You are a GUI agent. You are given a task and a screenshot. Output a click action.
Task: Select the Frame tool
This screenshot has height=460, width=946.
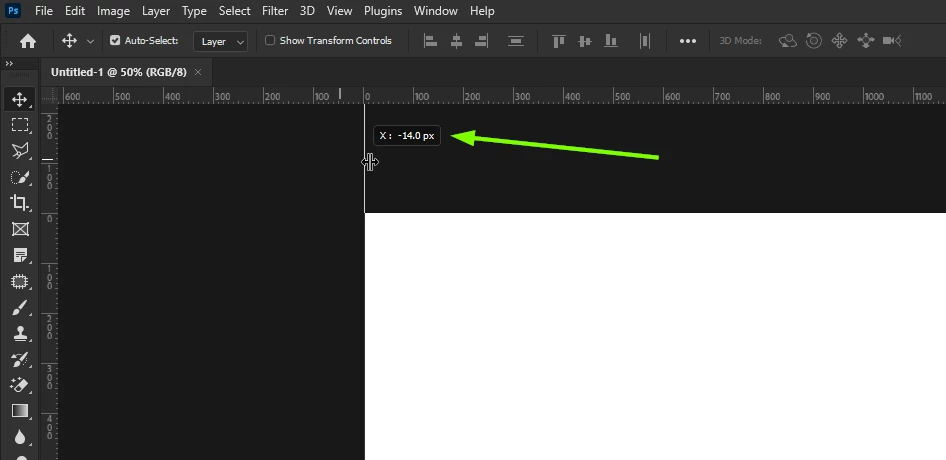coord(19,229)
